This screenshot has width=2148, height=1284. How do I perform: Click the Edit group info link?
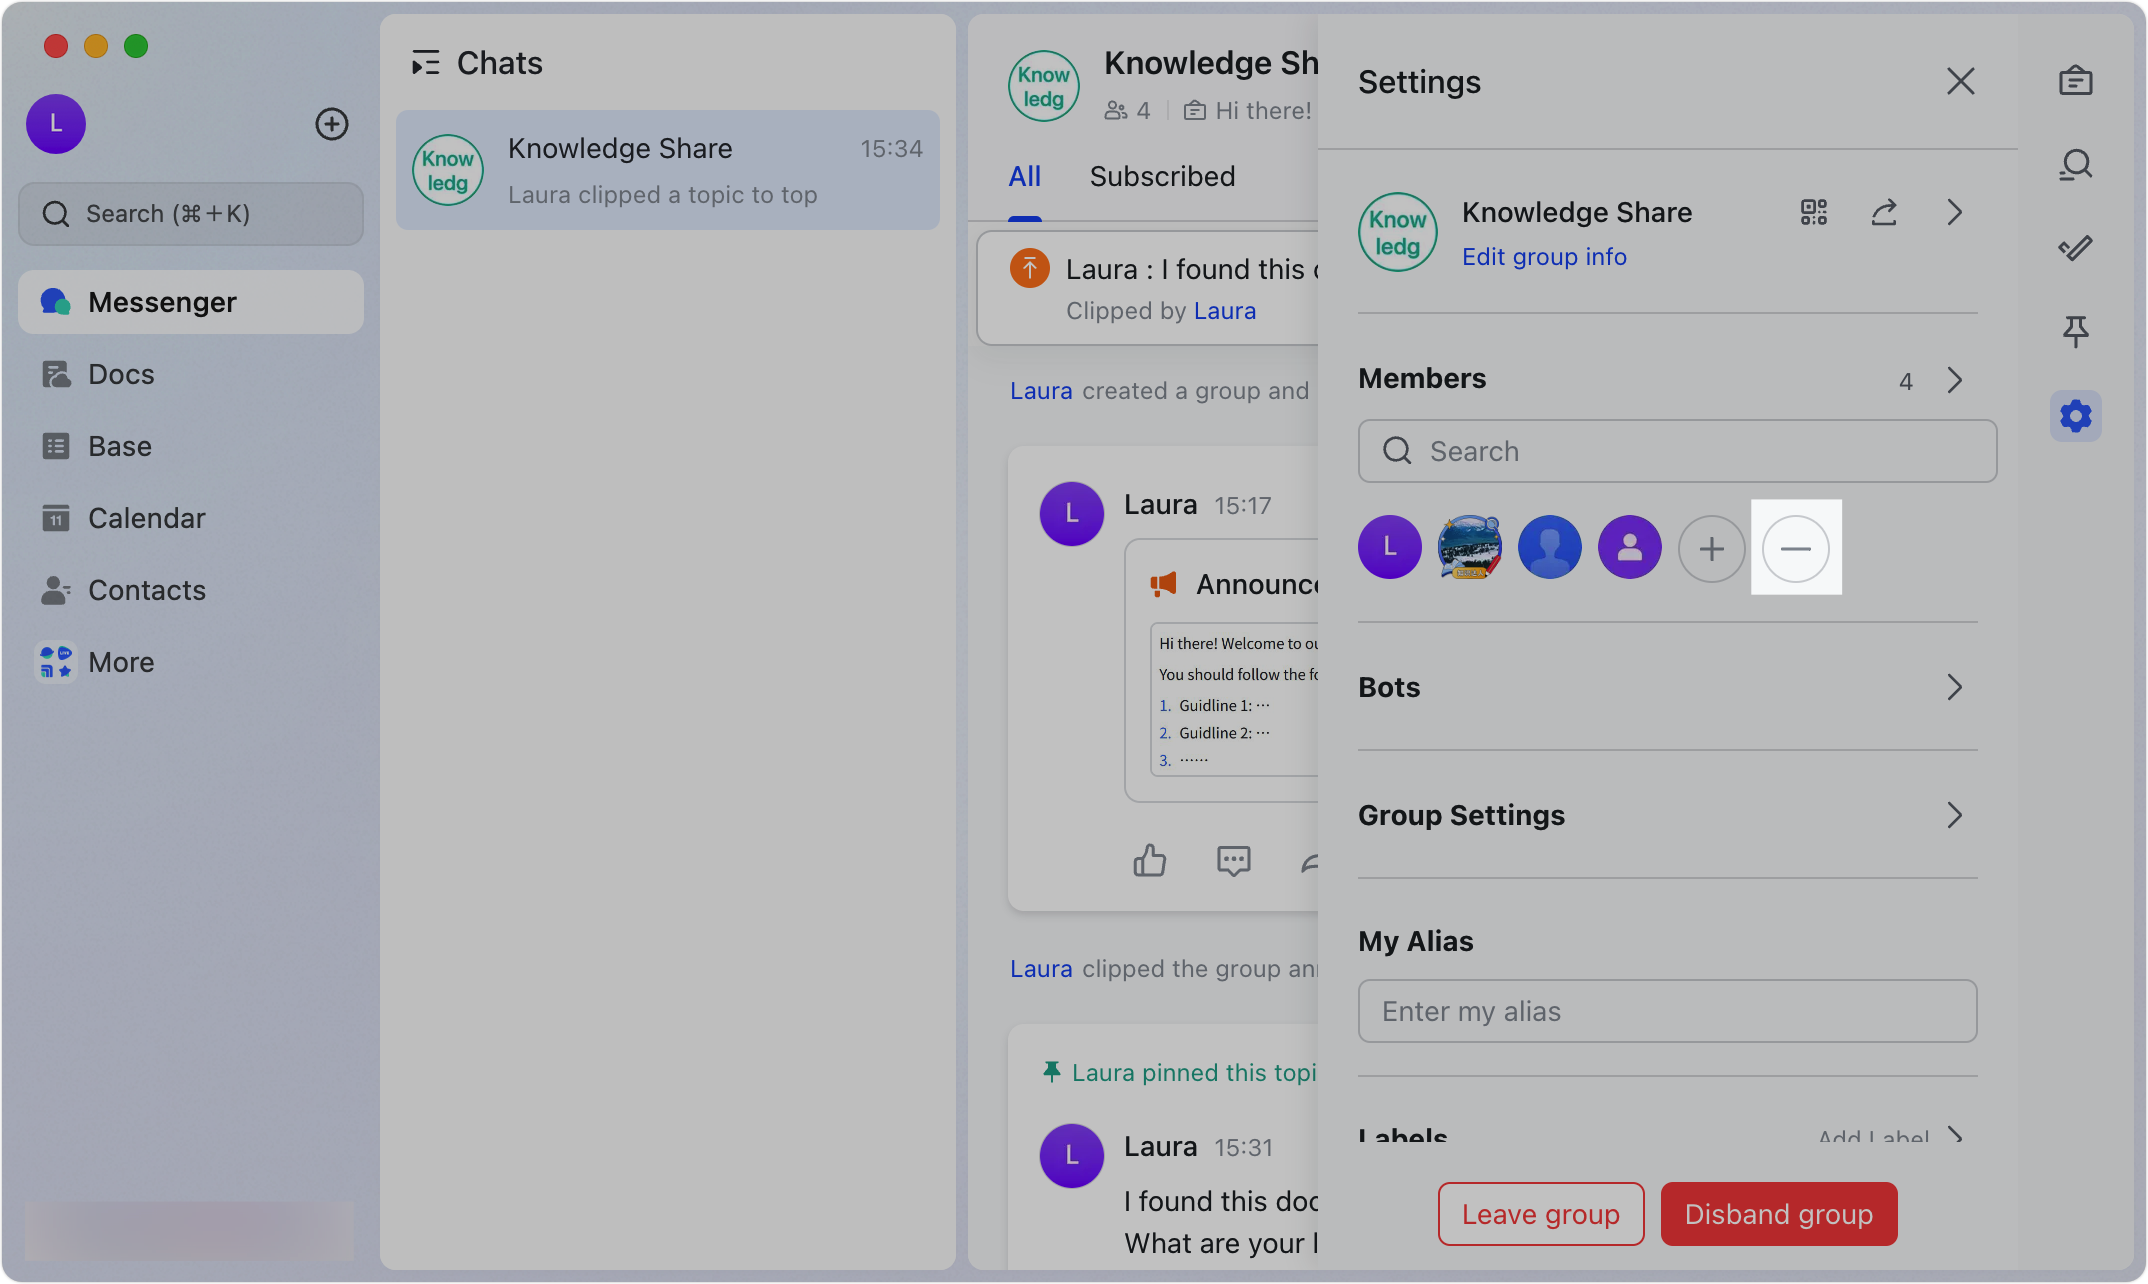(x=1544, y=257)
